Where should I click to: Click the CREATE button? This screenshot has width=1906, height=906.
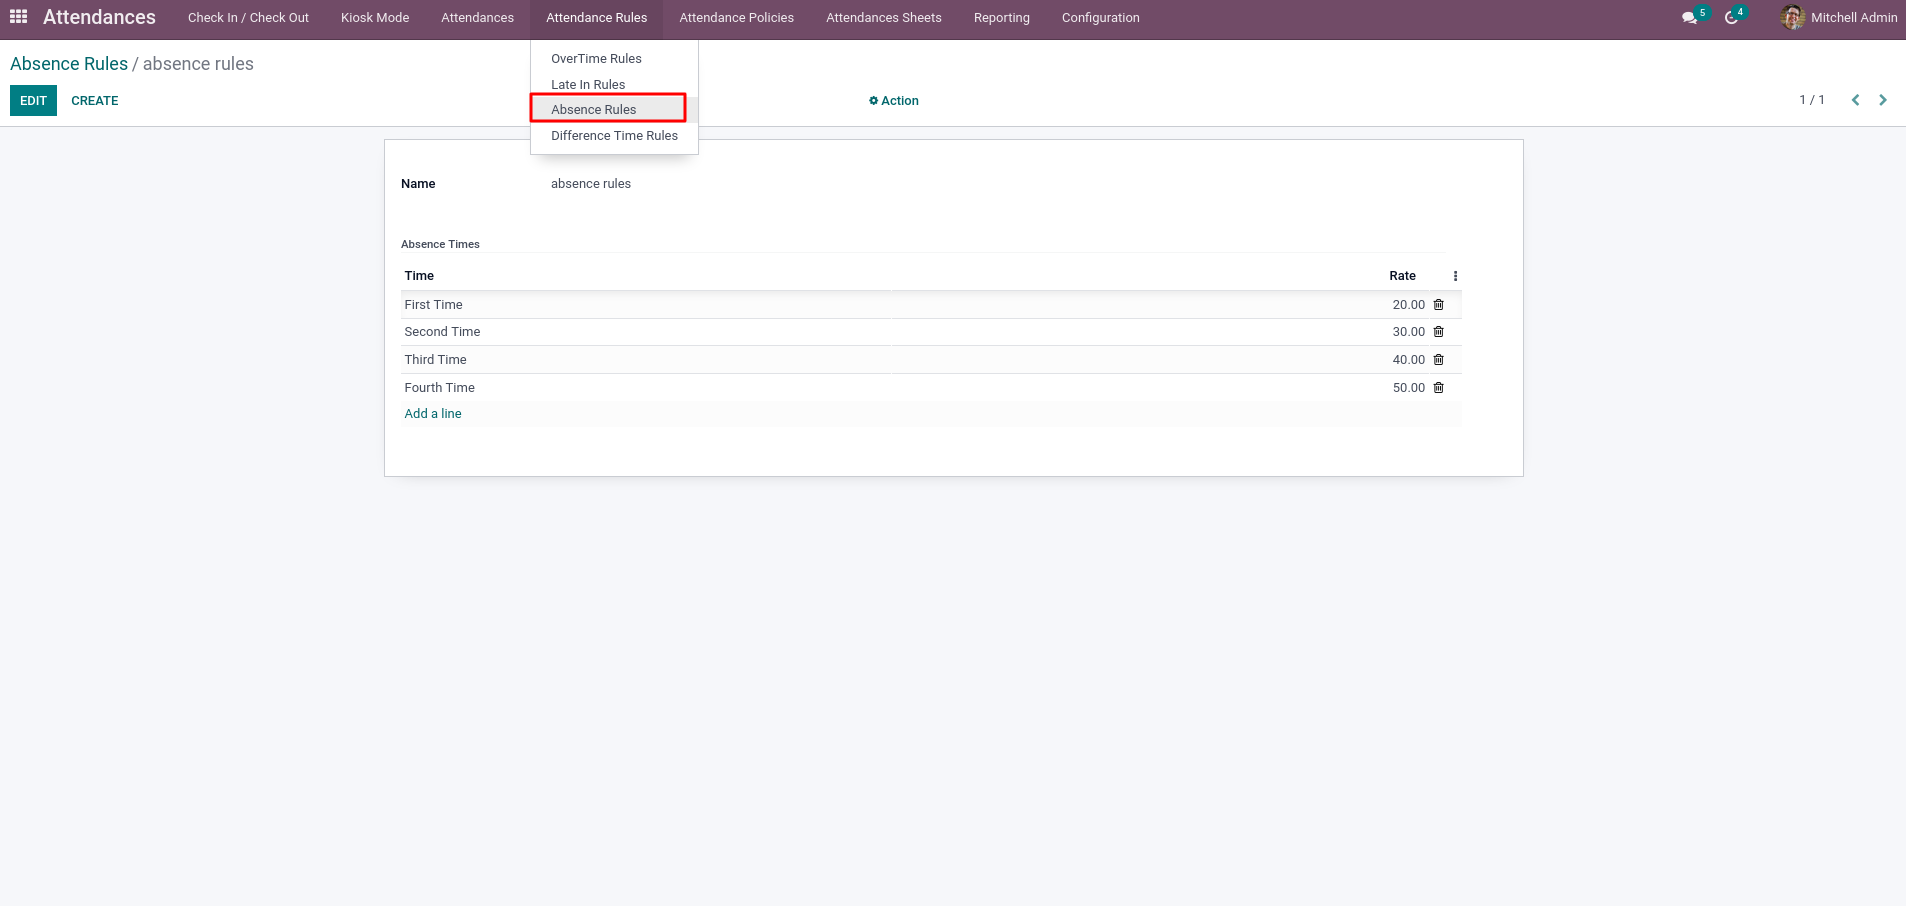tap(95, 101)
